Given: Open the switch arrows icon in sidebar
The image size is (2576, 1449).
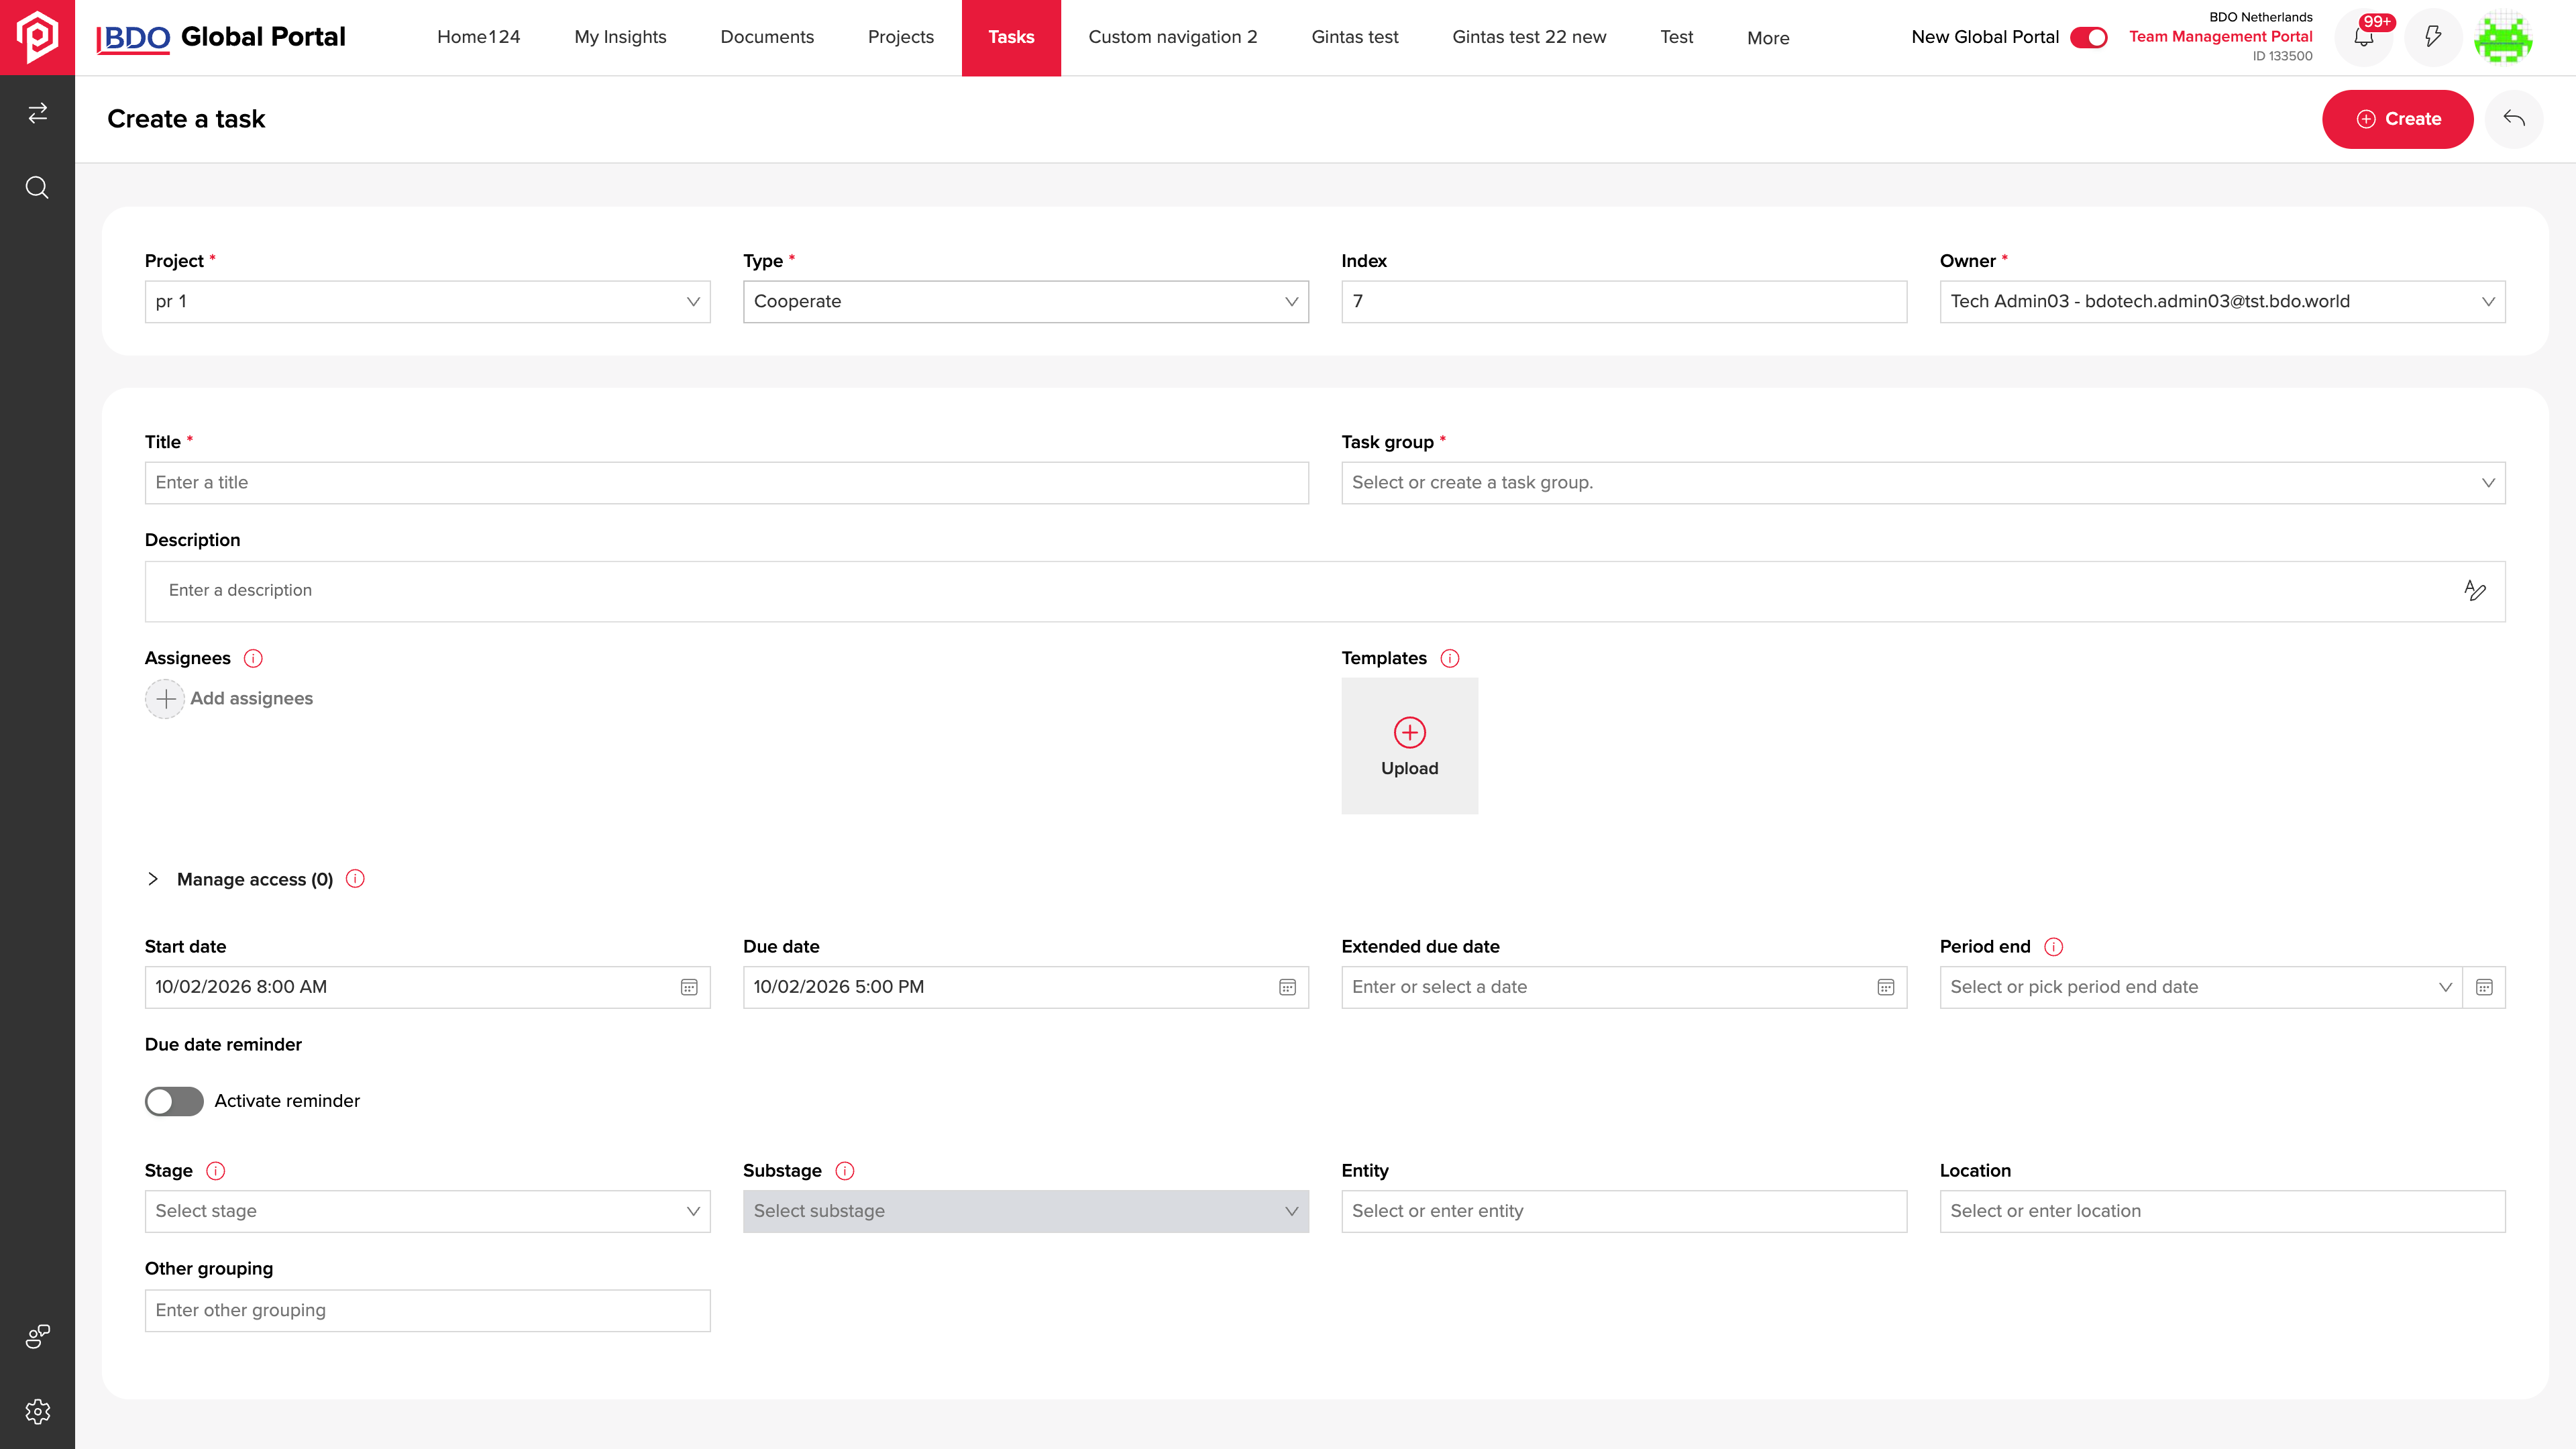Looking at the screenshot, I should (37, 113).
